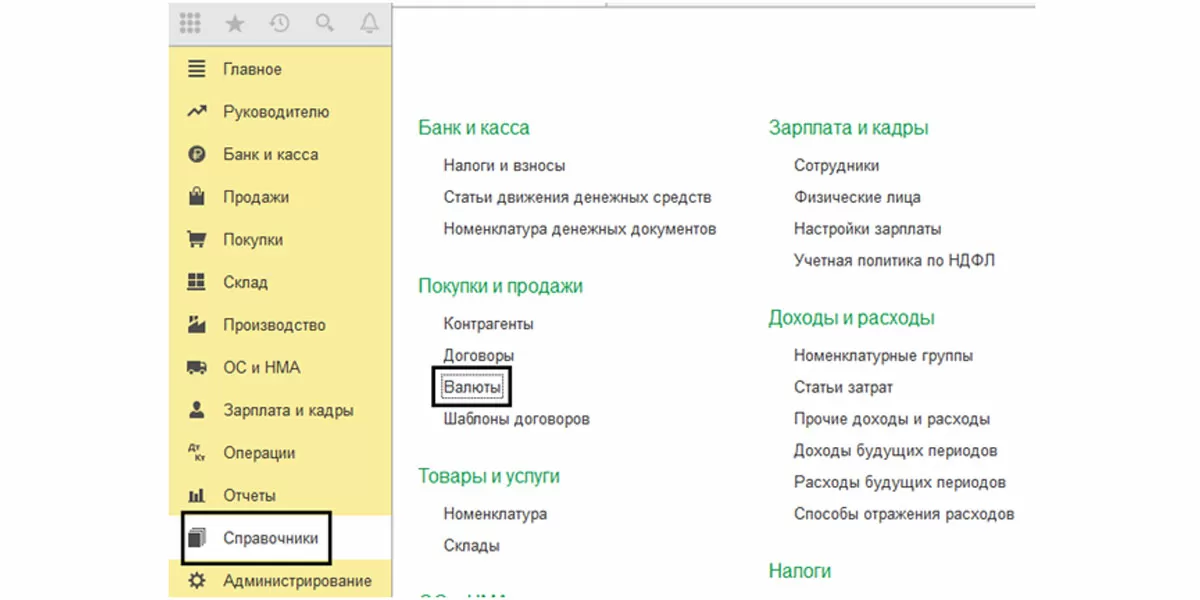Click the search magnifier icon
Image resolution: width=1200 pixels, height=600 pixels.
(324, 22)
